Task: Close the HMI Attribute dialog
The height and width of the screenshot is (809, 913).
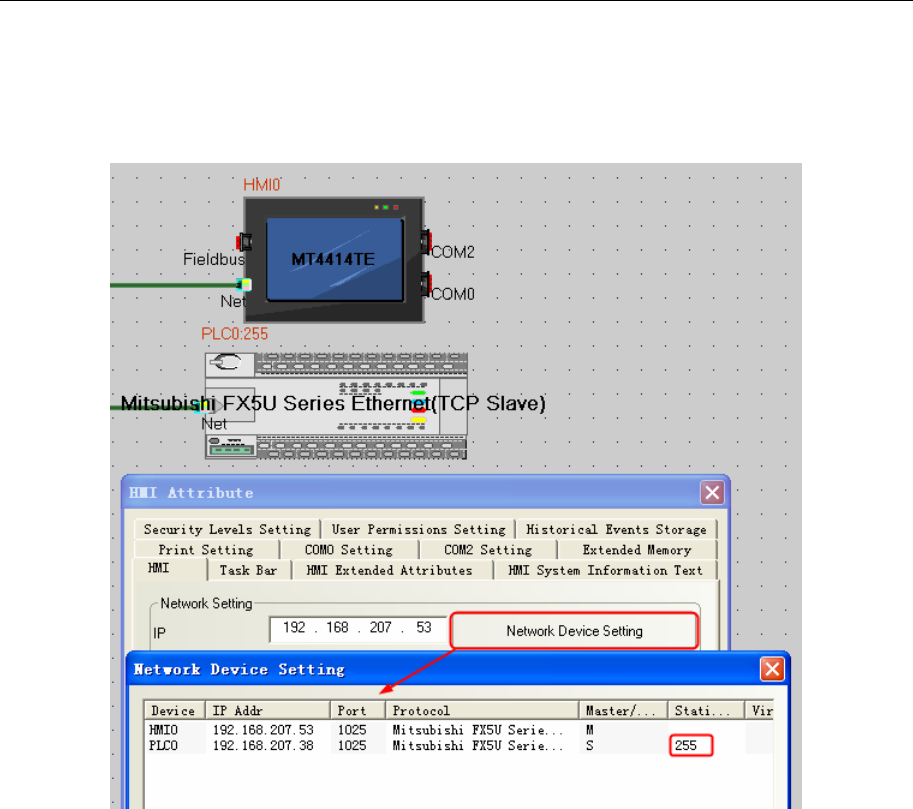Action: click(712, 493)
